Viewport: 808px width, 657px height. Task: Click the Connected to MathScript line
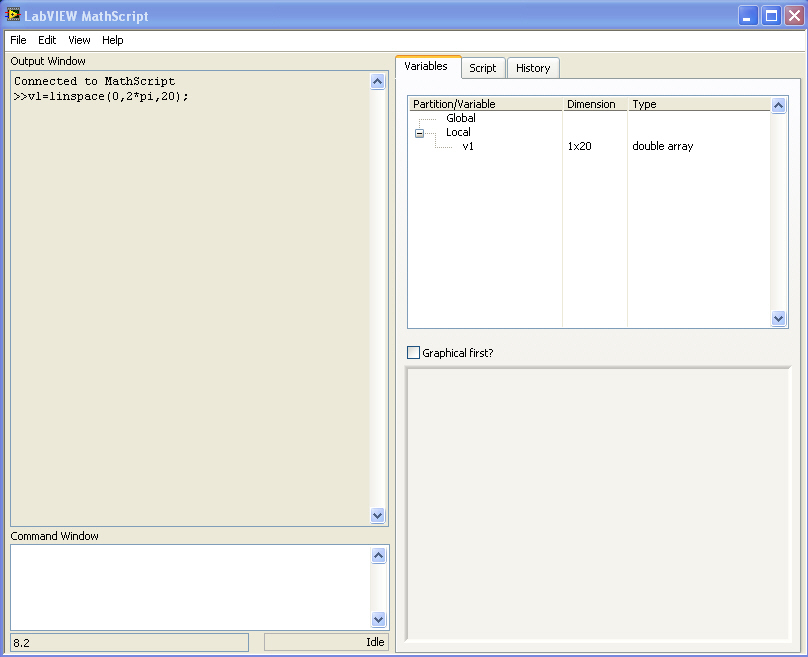[x=95, y=81]
